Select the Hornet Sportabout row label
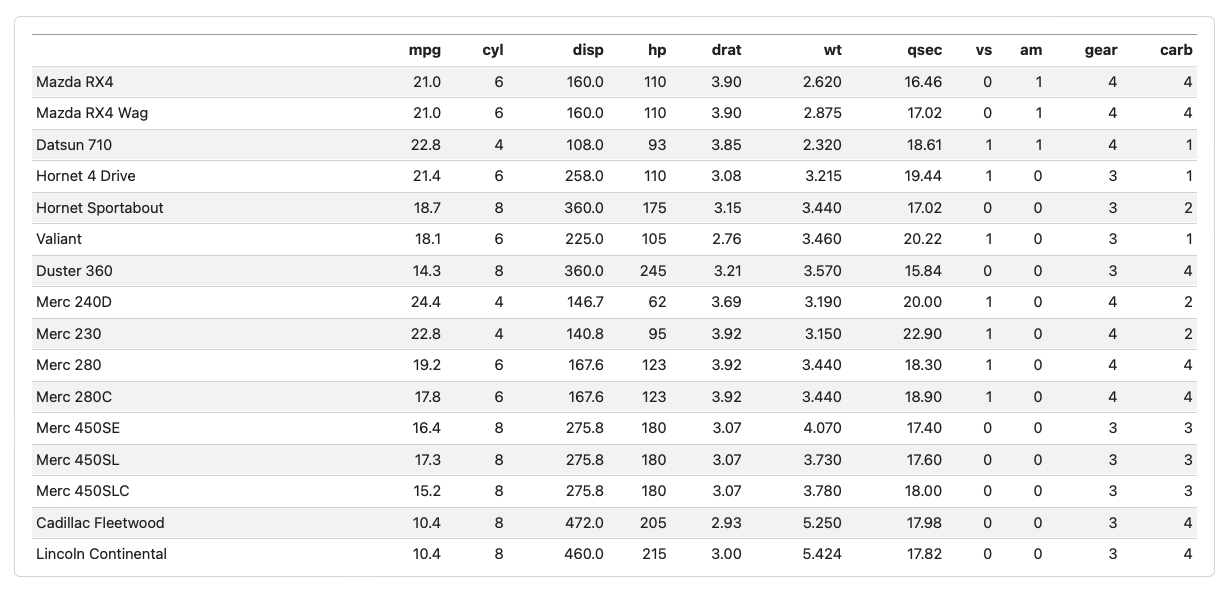The image size is (1230, 592). [x=100, y=208]
